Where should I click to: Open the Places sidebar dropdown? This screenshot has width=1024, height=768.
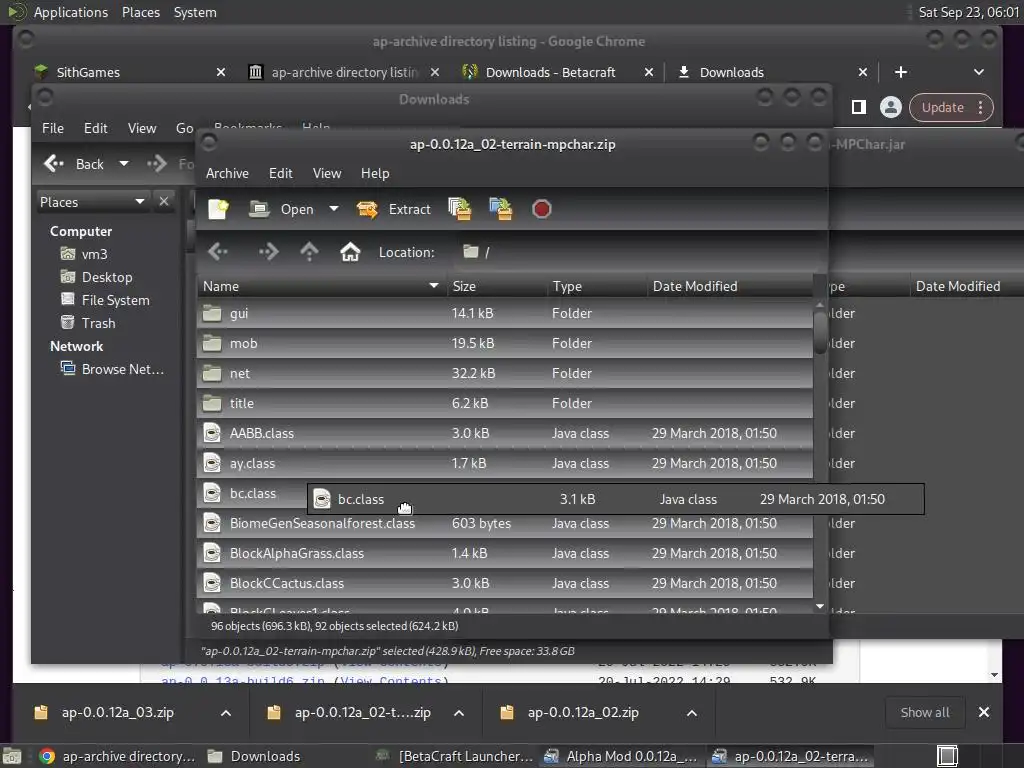92,202
